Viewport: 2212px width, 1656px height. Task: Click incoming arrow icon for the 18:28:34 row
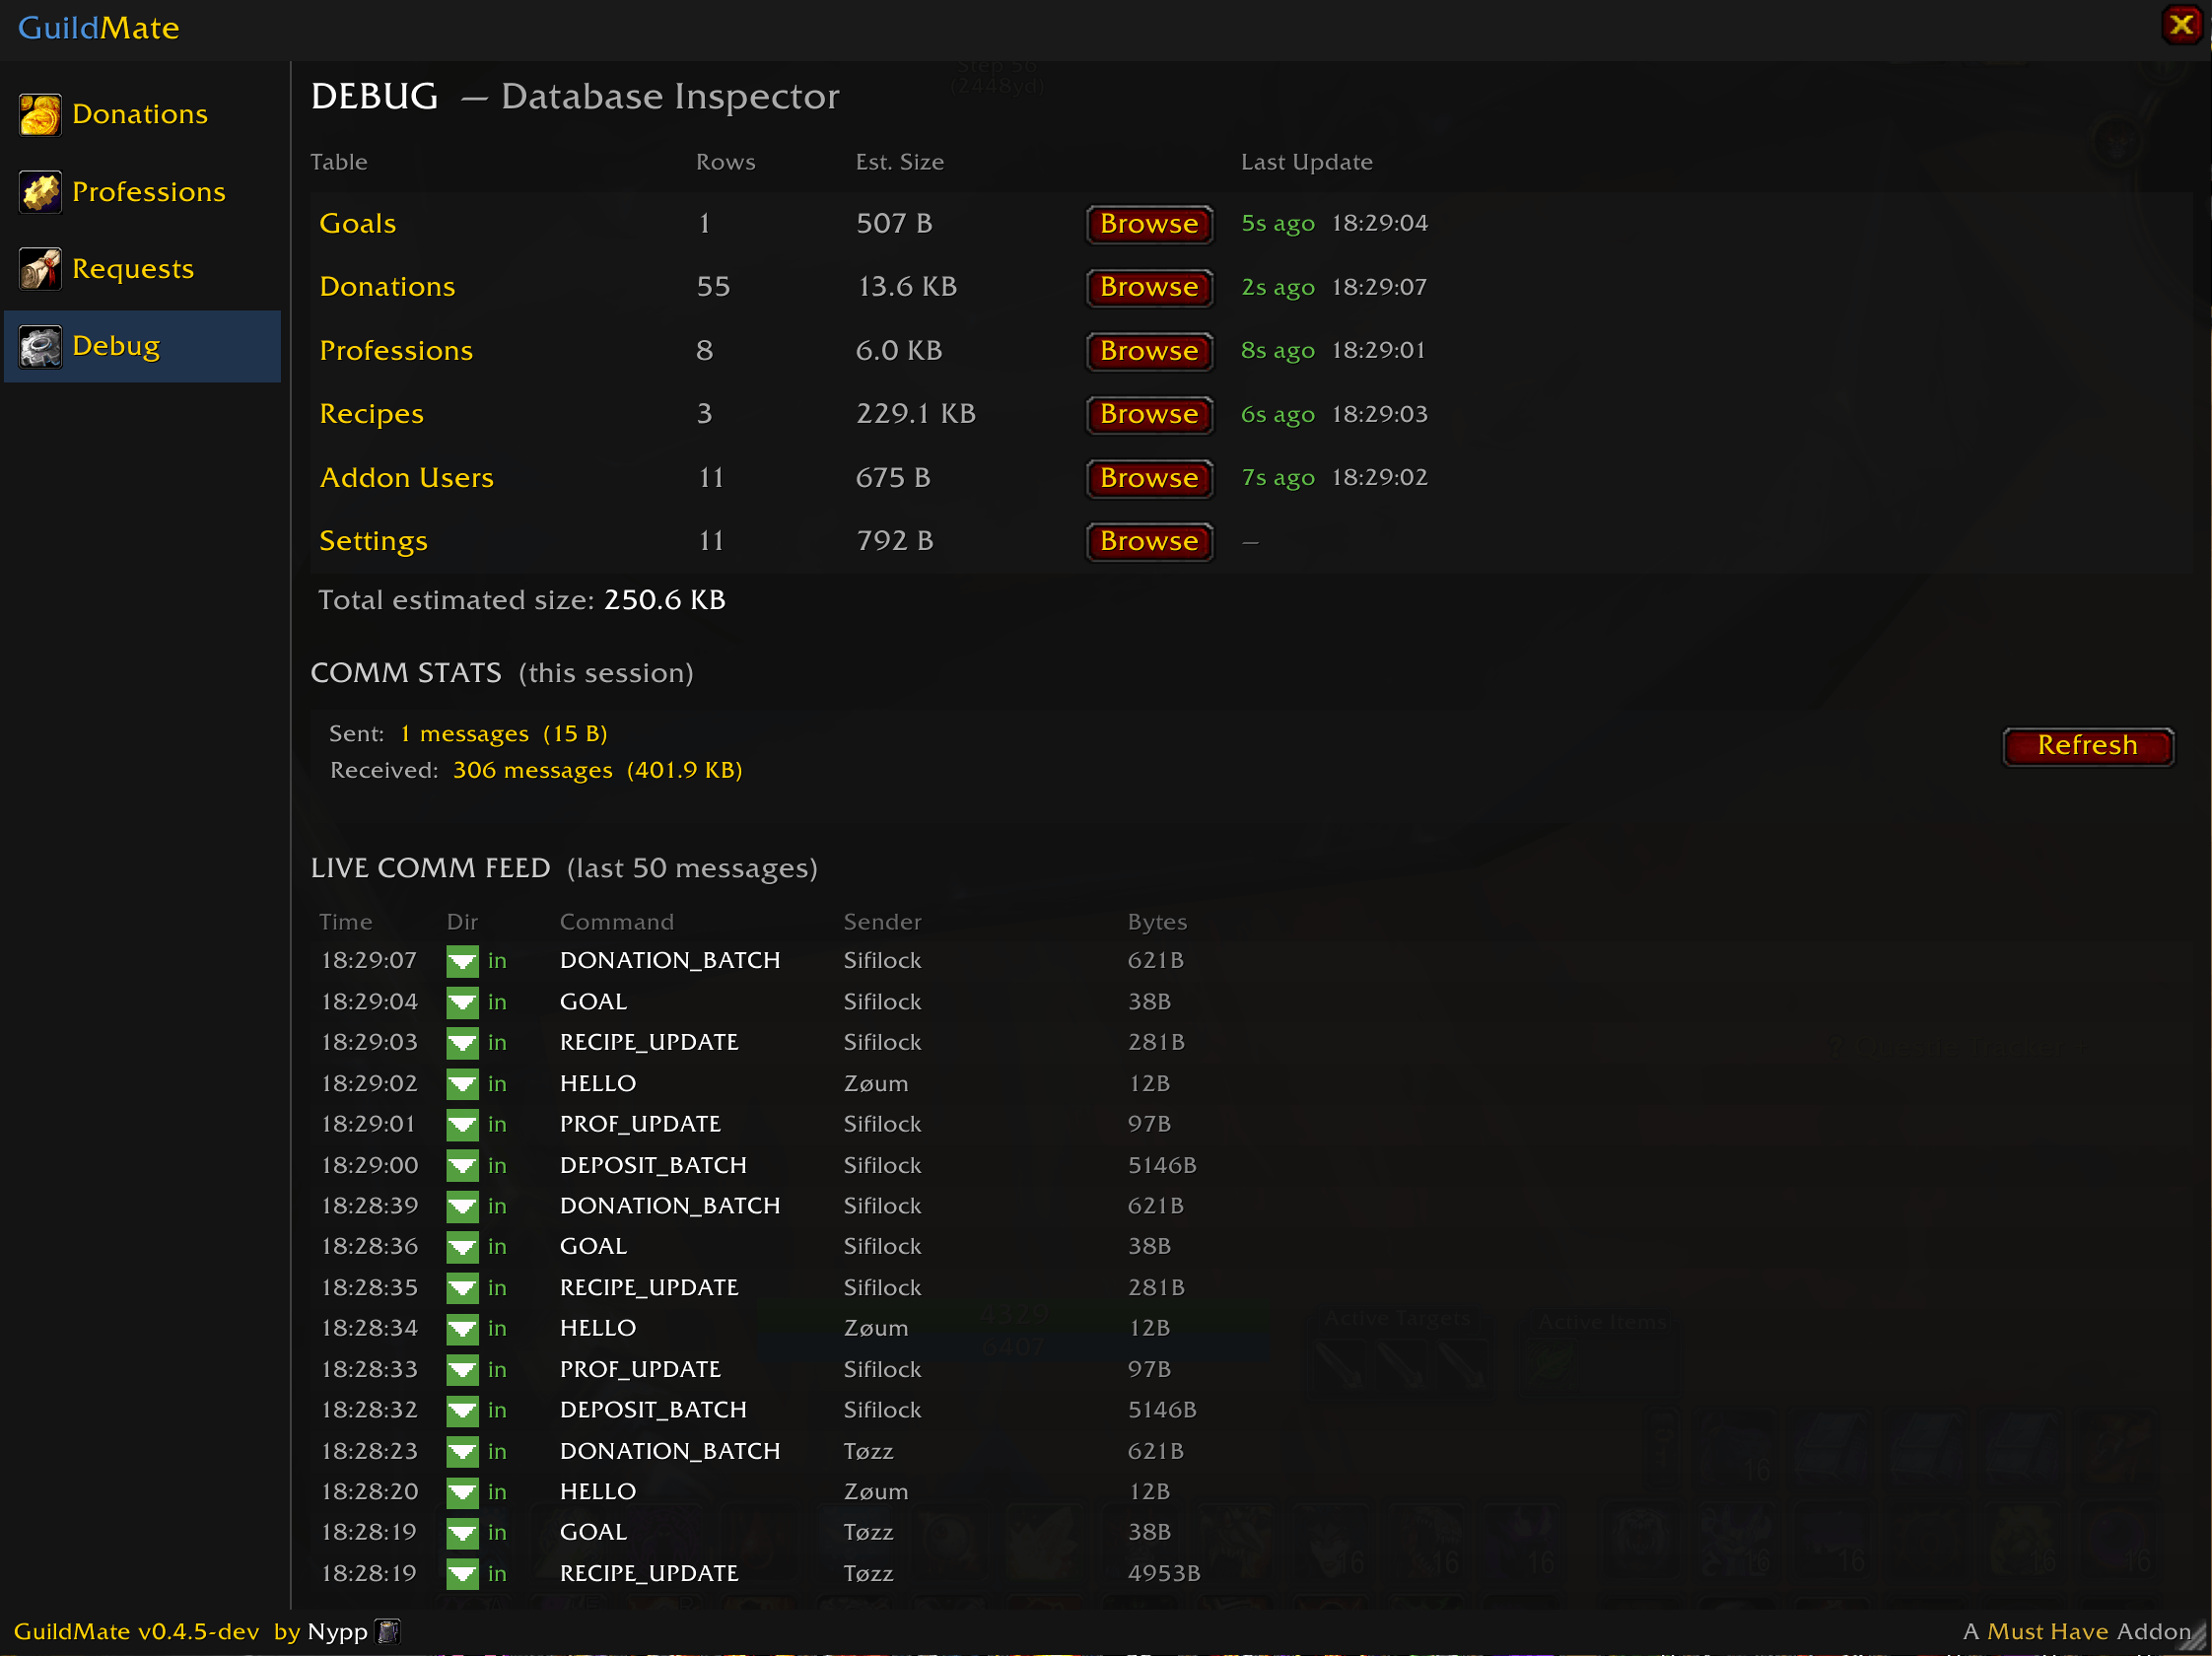click(x=462, y=1329)
